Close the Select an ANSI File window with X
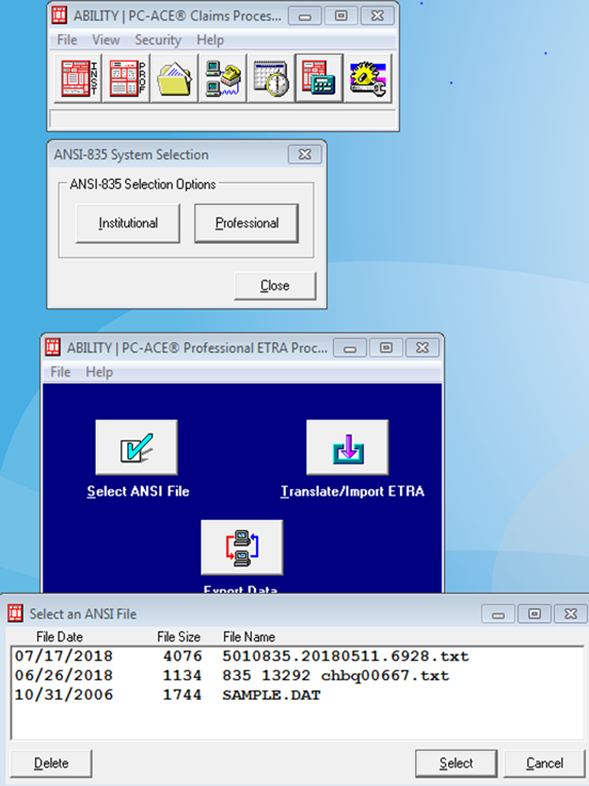Screen dimensions: 589x786 tap(570, 614)
